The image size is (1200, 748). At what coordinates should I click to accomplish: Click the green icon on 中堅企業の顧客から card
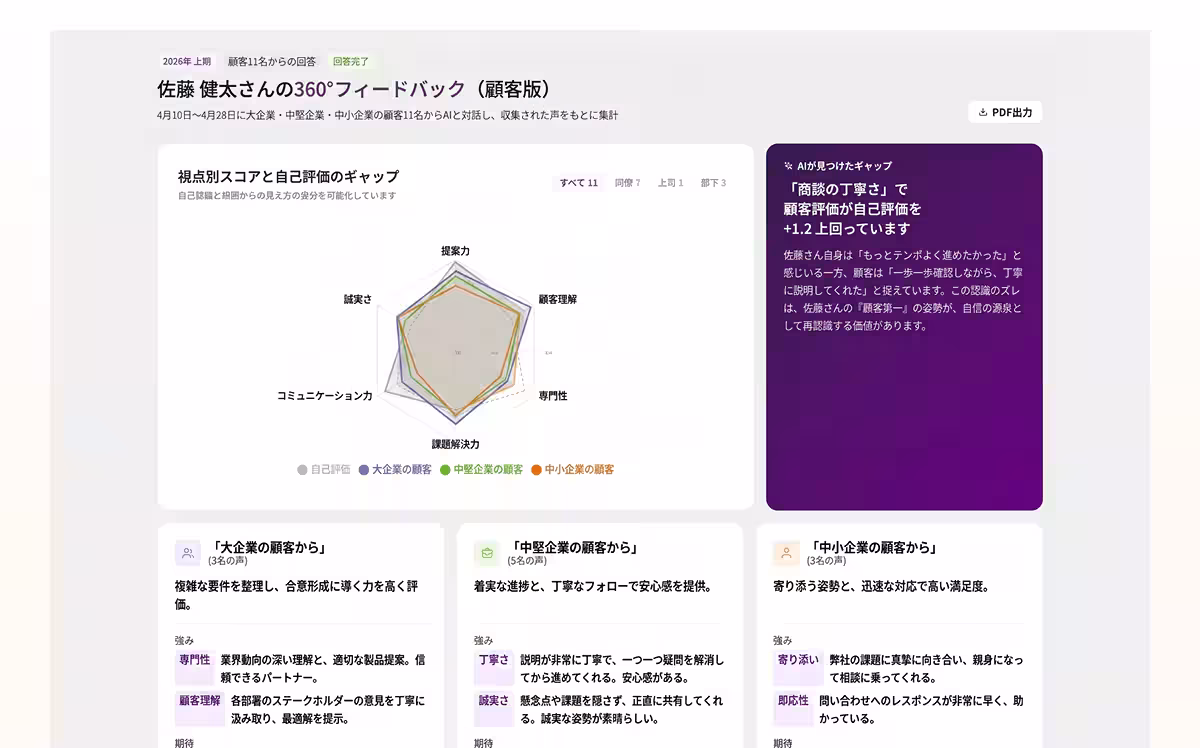point(487,553)
